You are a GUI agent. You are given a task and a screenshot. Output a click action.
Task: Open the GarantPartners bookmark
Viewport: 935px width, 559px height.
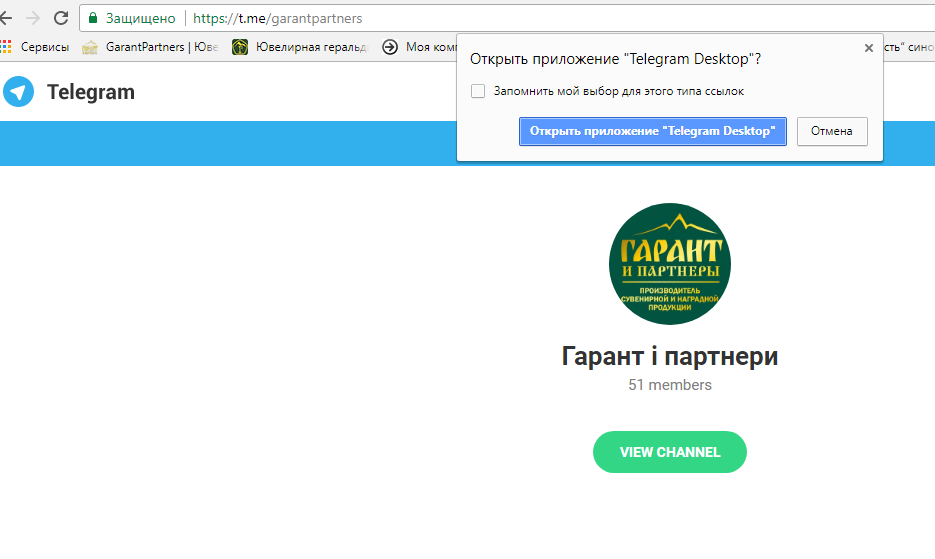click(150, 47)
